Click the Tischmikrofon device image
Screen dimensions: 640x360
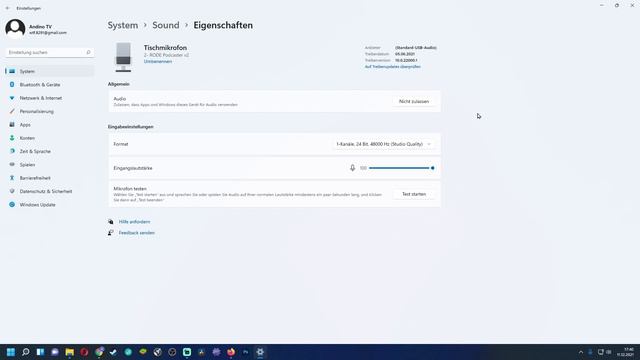coord(123,57)
